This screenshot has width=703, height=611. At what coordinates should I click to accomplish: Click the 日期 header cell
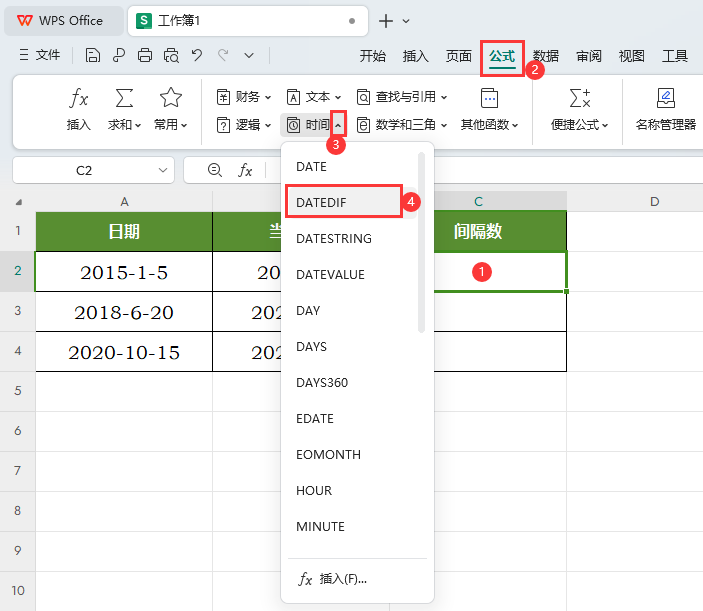pos(124,231)
